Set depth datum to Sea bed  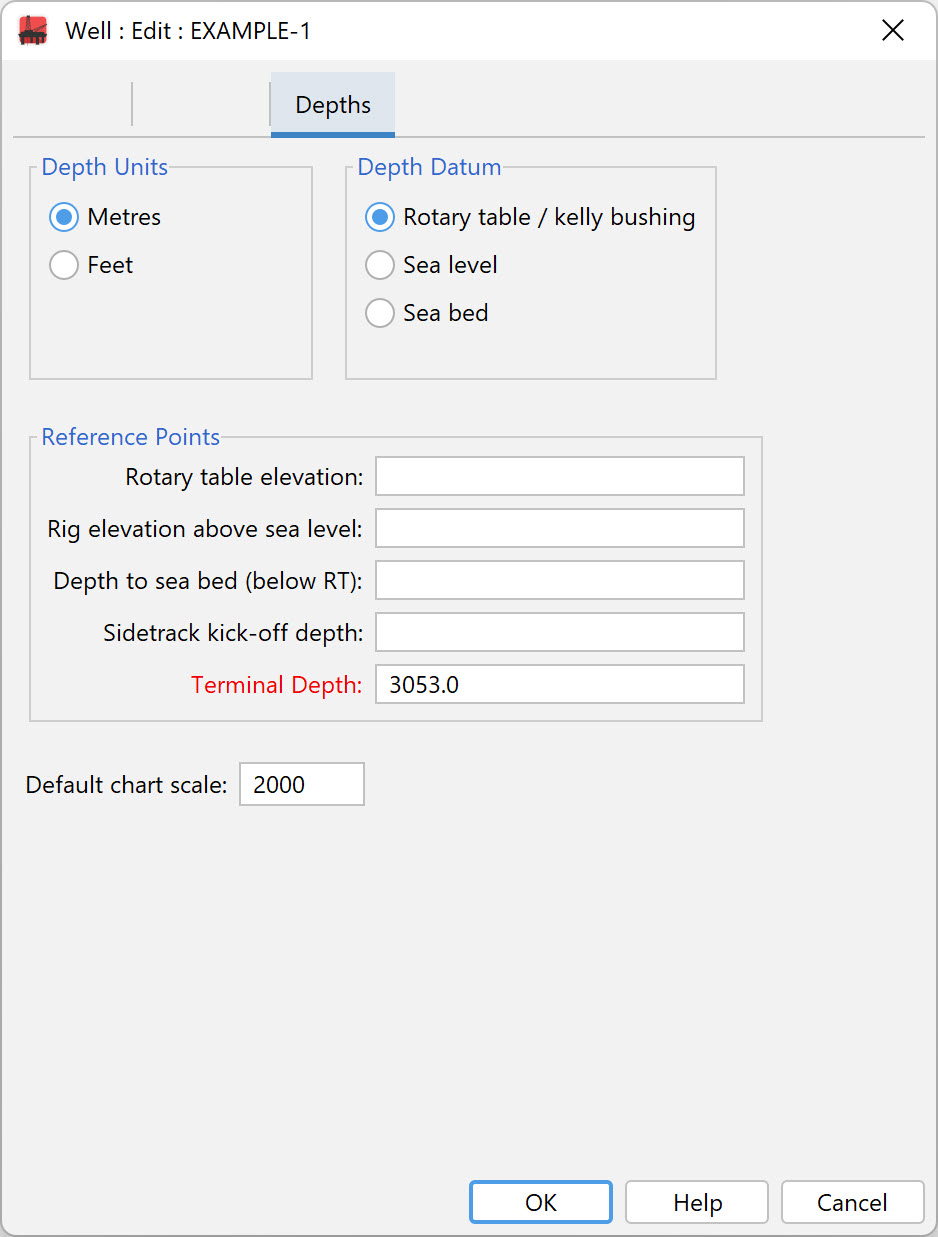(427, 313)
